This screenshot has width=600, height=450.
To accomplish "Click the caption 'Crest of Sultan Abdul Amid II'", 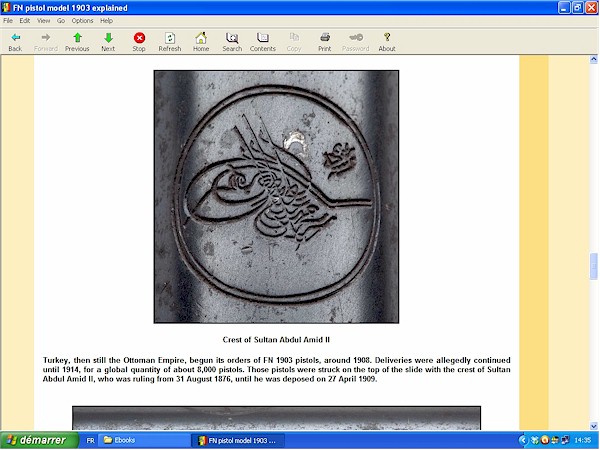I will pyautogui.click(x=276, y=340).
